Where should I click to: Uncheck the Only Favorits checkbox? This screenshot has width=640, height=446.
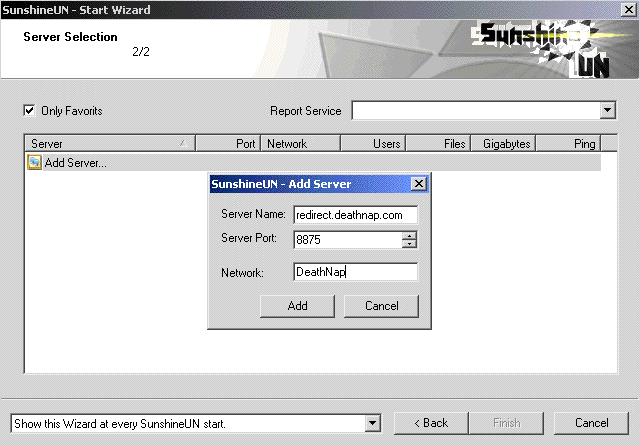tap(29, 111)
